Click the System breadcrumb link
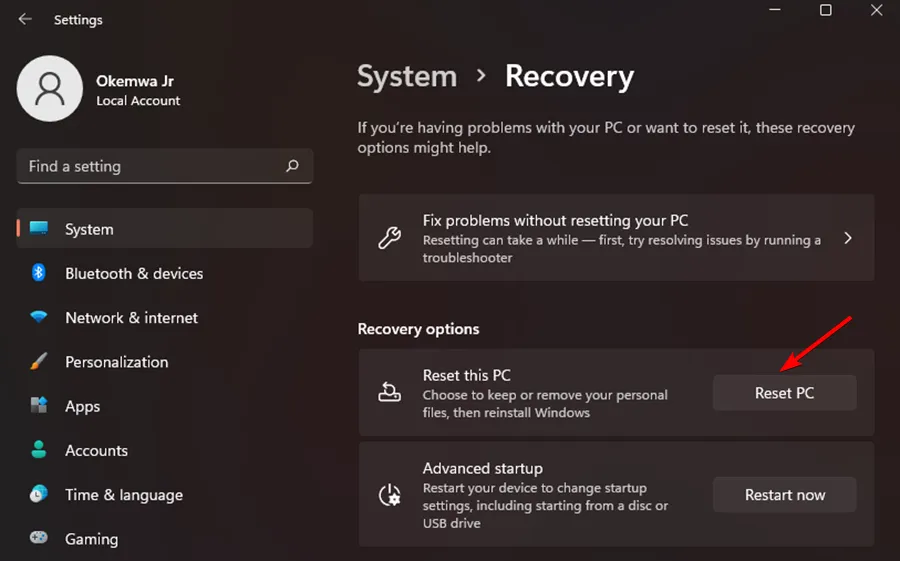Viewport: 900px width, 561px height. 409,76
